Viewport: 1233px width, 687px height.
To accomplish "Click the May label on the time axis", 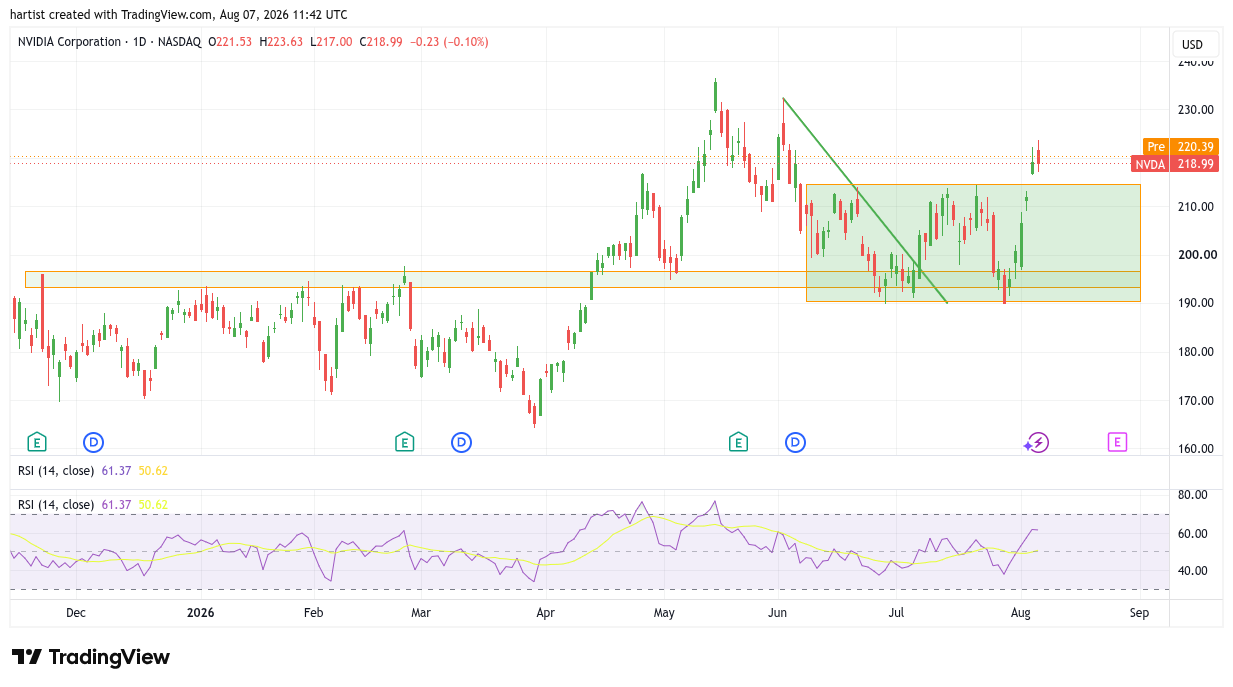I will [x=665, y=612].
